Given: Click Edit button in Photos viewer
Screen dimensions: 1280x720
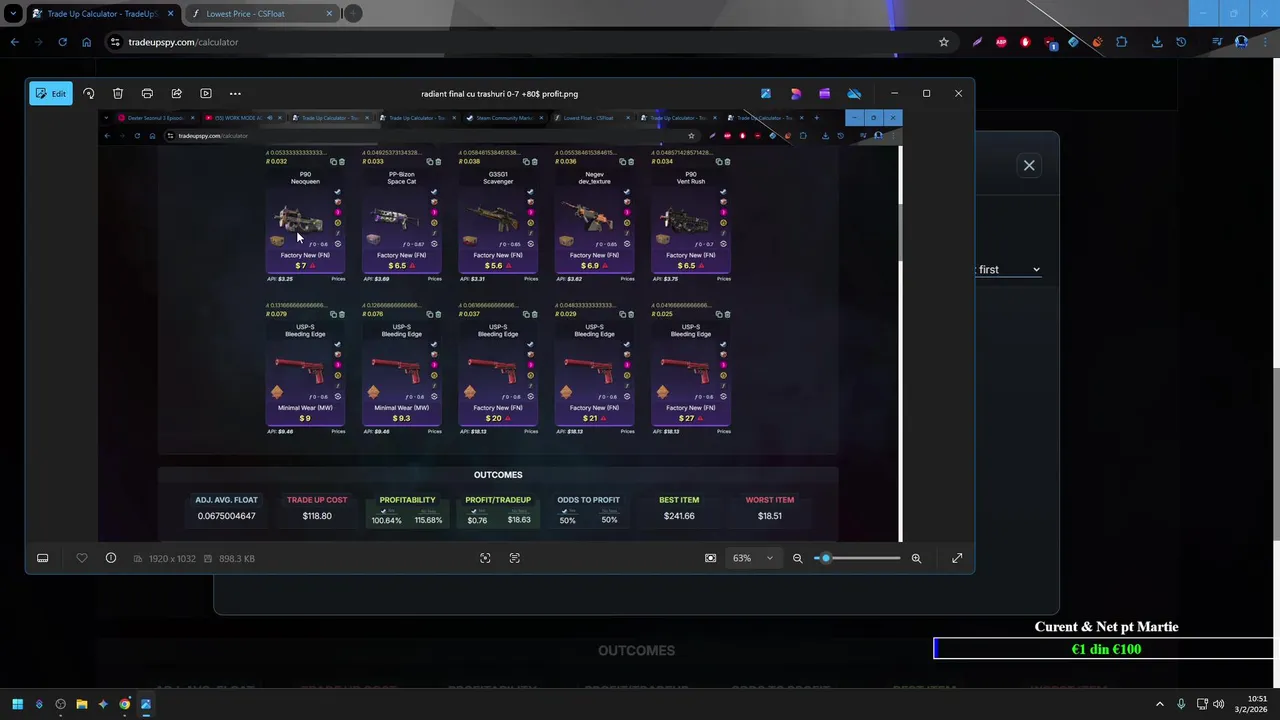Looking at the screenshot, I should pos(51,94).
